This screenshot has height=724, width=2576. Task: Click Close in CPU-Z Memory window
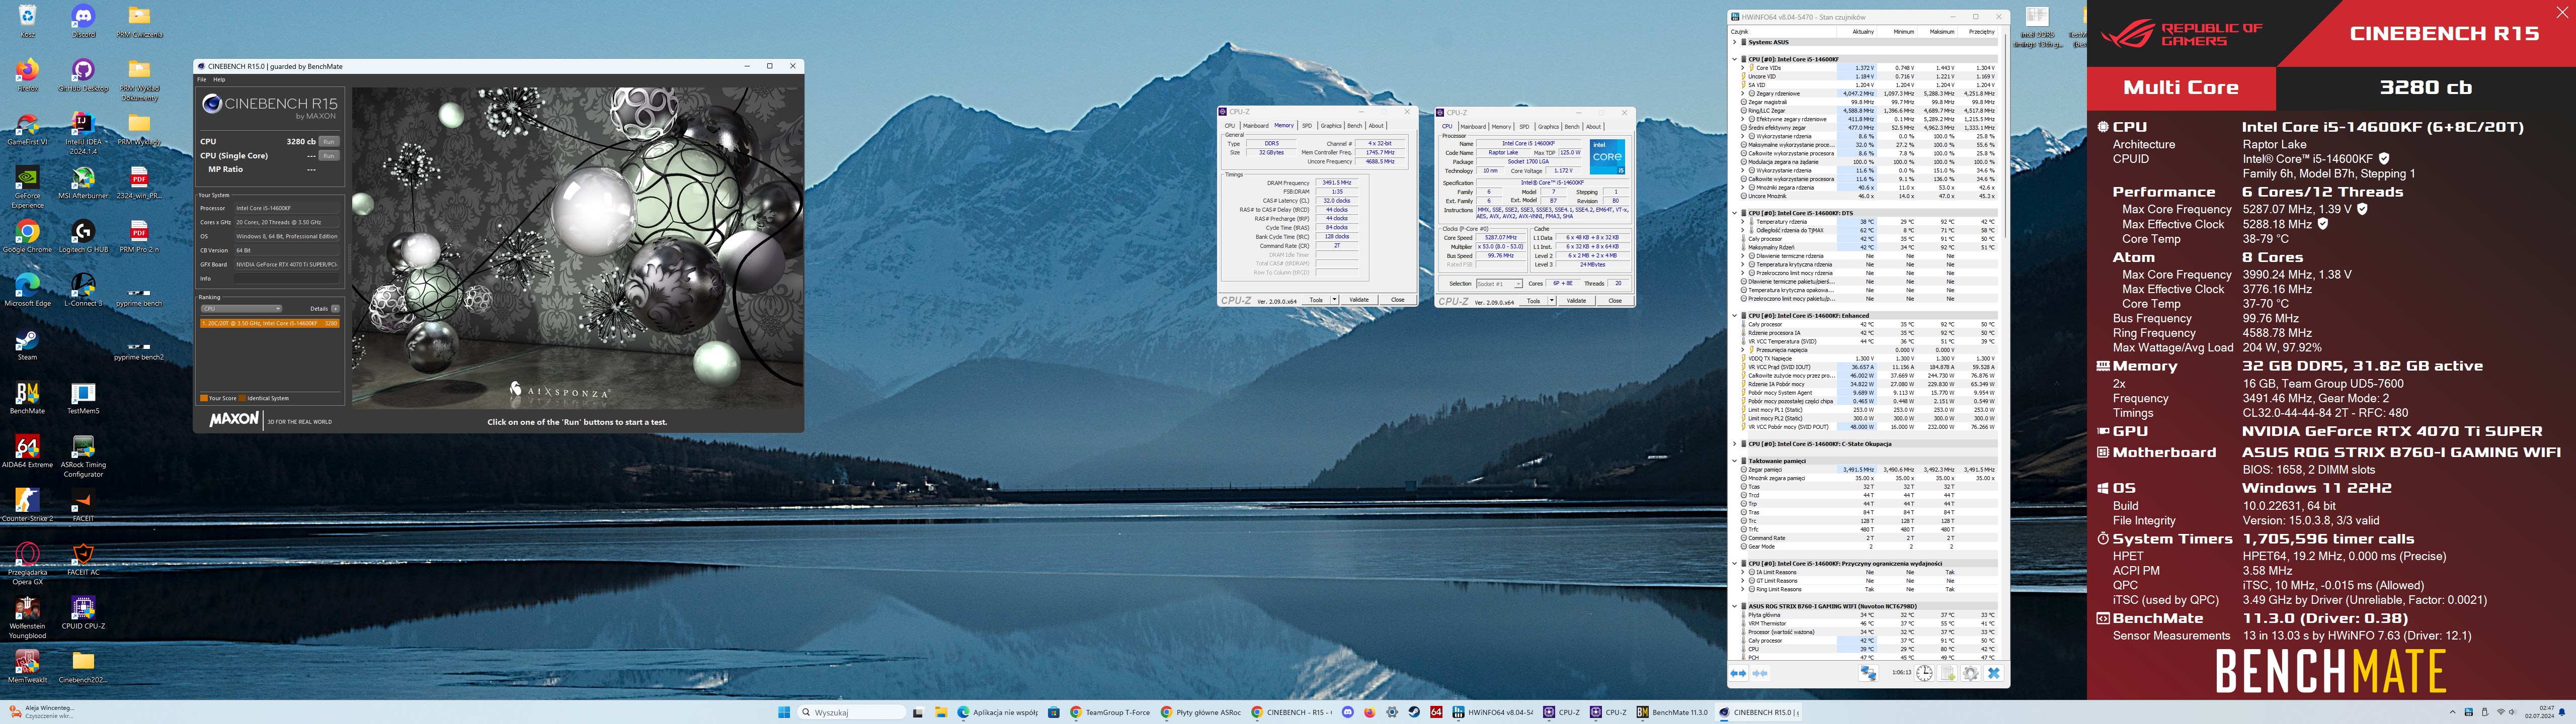[x=1397, y=299]
